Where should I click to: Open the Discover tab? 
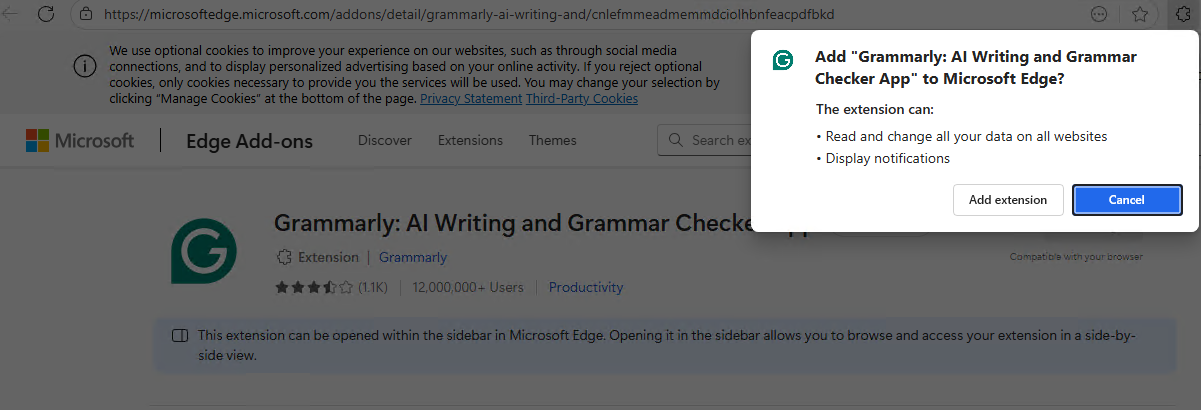tap(385, 141)
